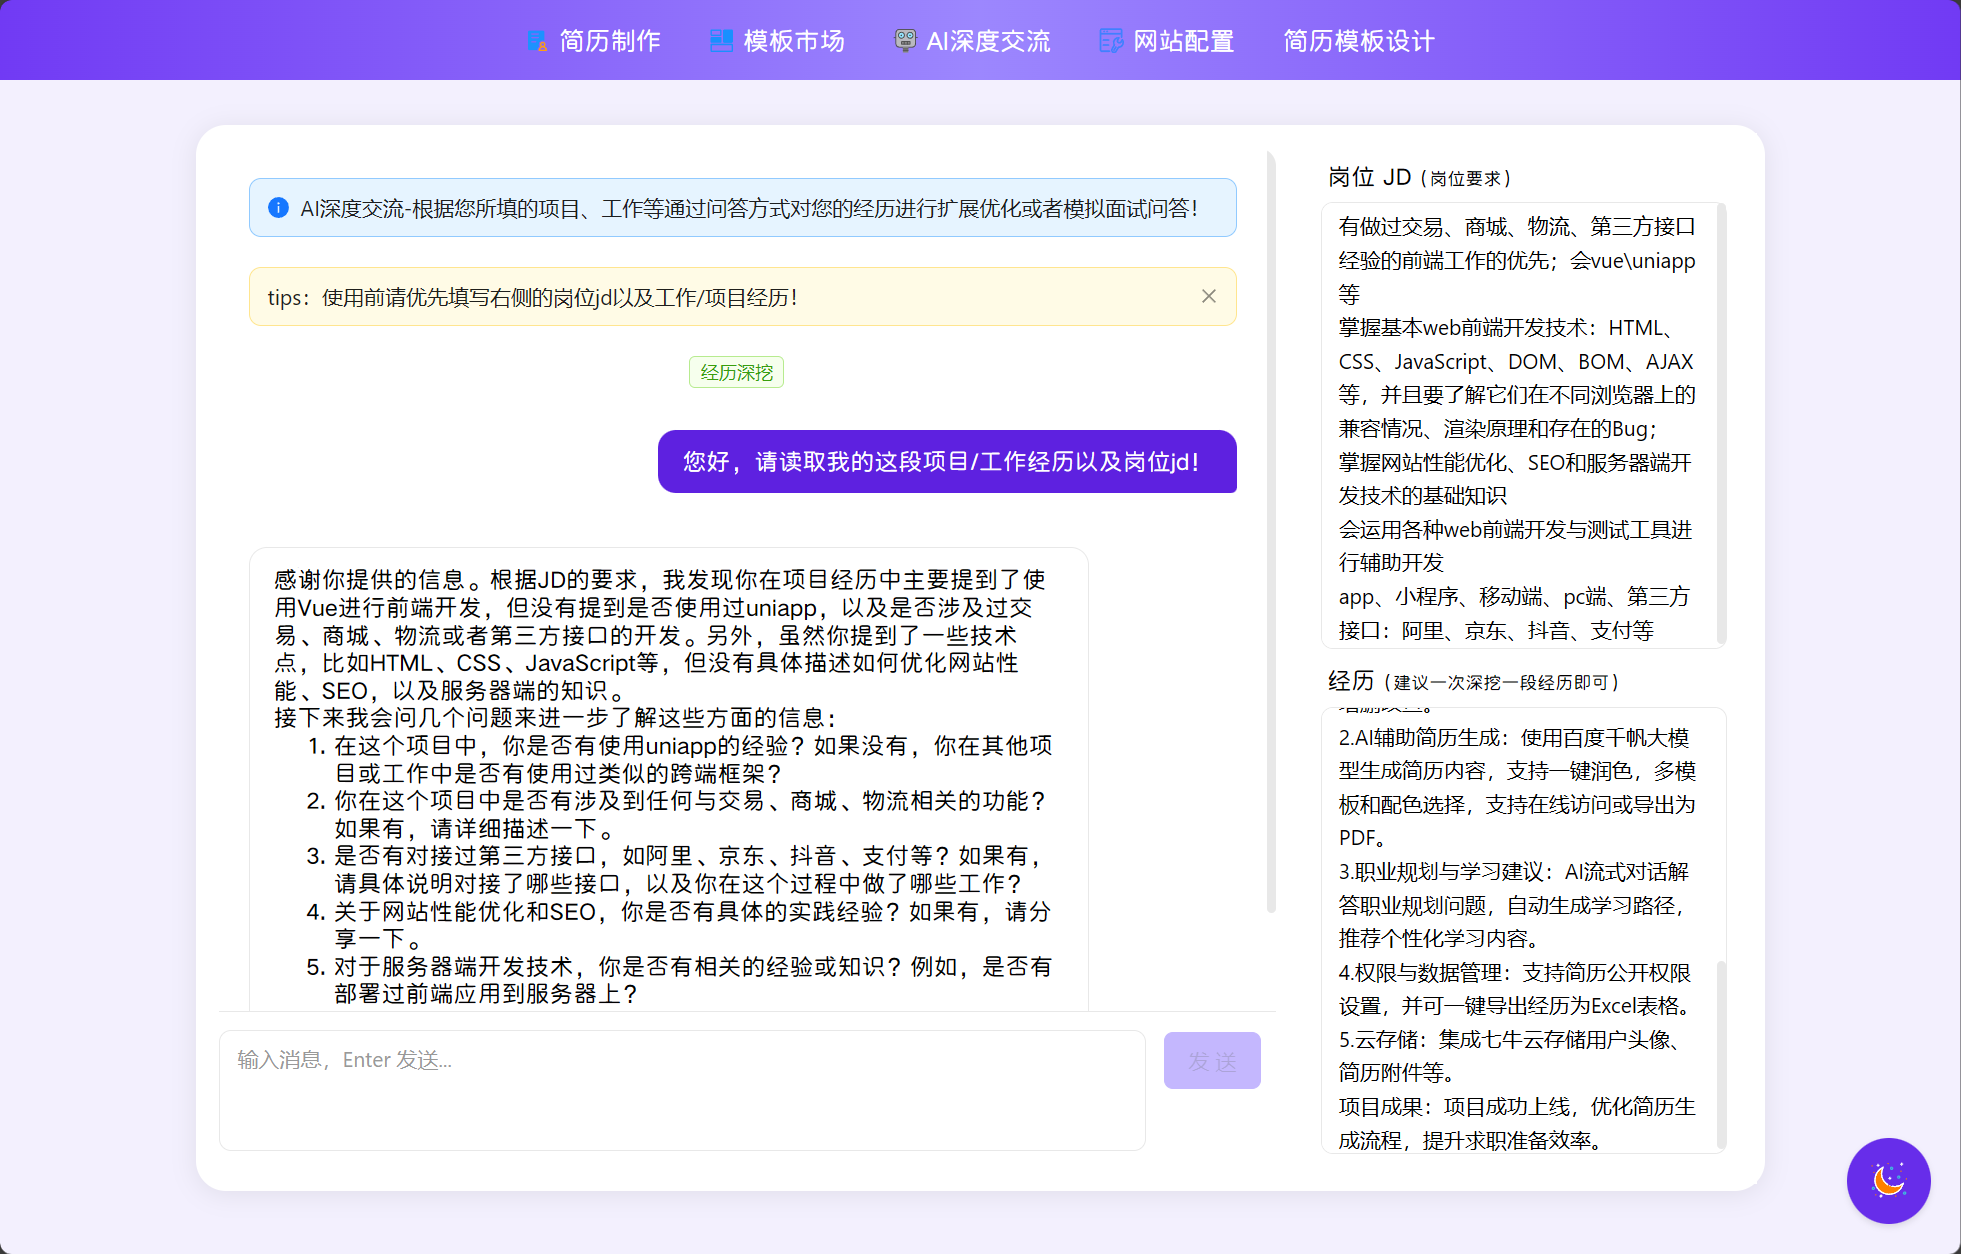Screen dimensions: 1961x1254
Task: Focus the message input box
Action: [x=682, y=1090]
